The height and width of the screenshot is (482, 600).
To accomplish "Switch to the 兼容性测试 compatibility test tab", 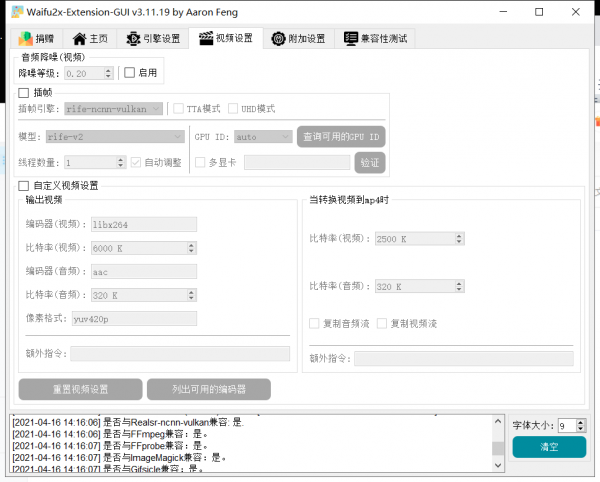I will pos(375,38).
